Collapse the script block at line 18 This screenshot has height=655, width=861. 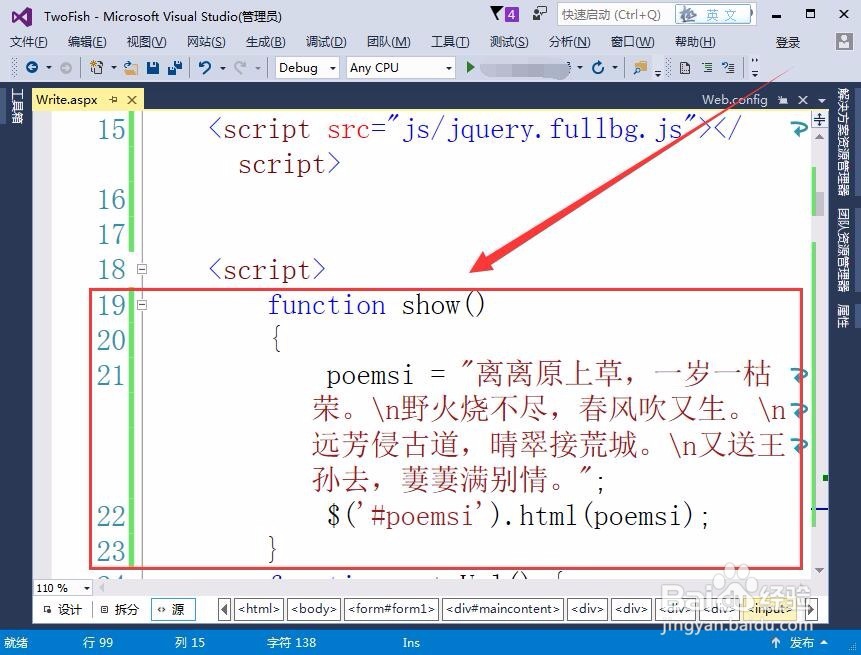tap(142, 269)
